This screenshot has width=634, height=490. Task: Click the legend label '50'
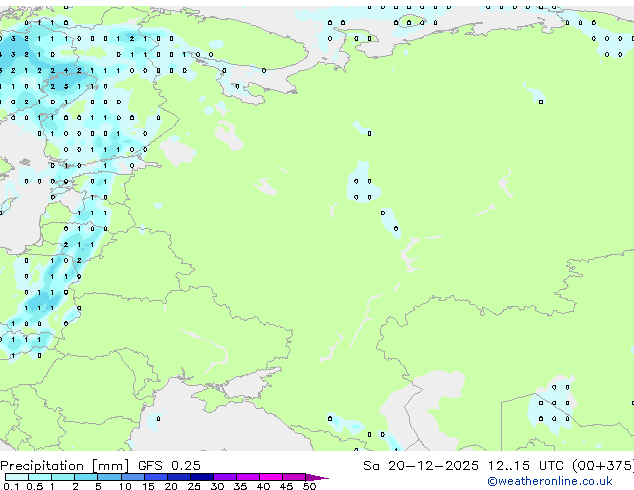(x=309, y=486)
